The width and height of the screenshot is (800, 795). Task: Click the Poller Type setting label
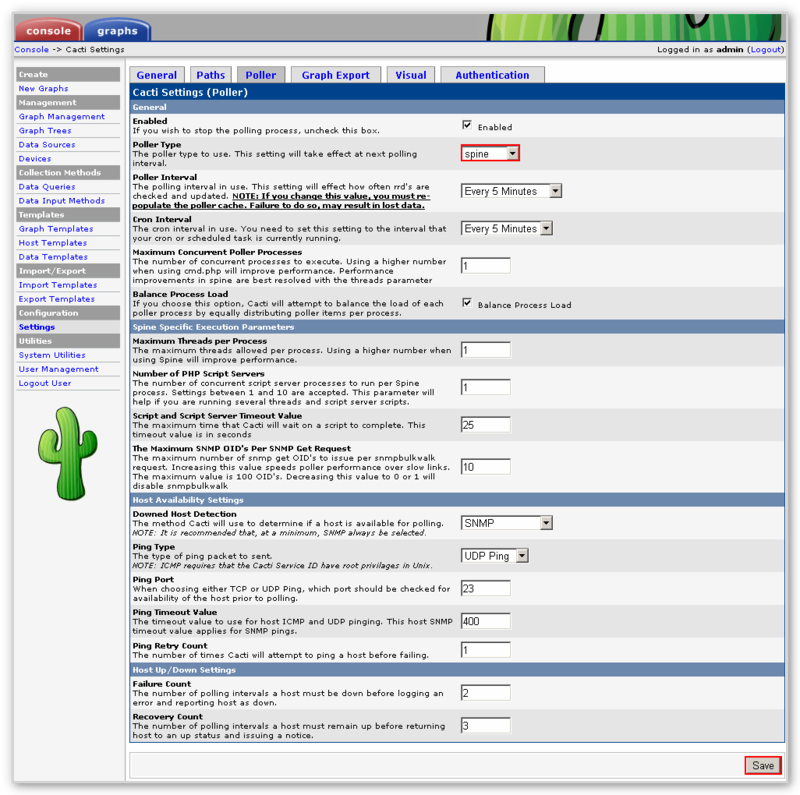(157, 144)
